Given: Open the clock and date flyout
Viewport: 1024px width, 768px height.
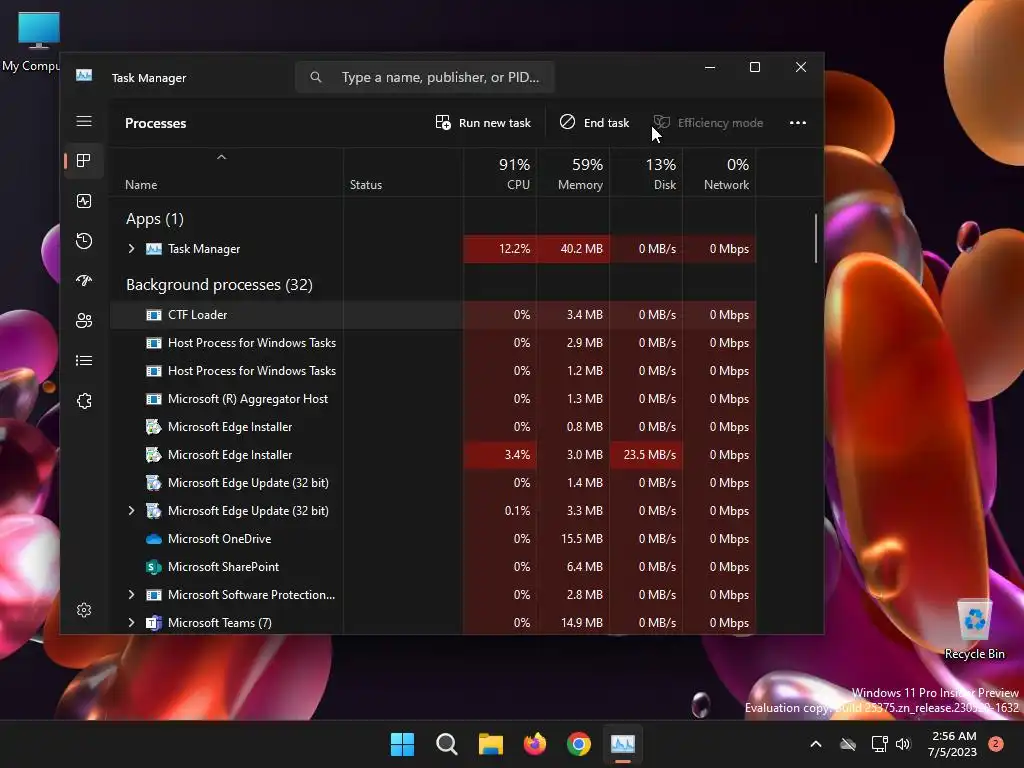Looking at the screenshot, I should point(953,744).
